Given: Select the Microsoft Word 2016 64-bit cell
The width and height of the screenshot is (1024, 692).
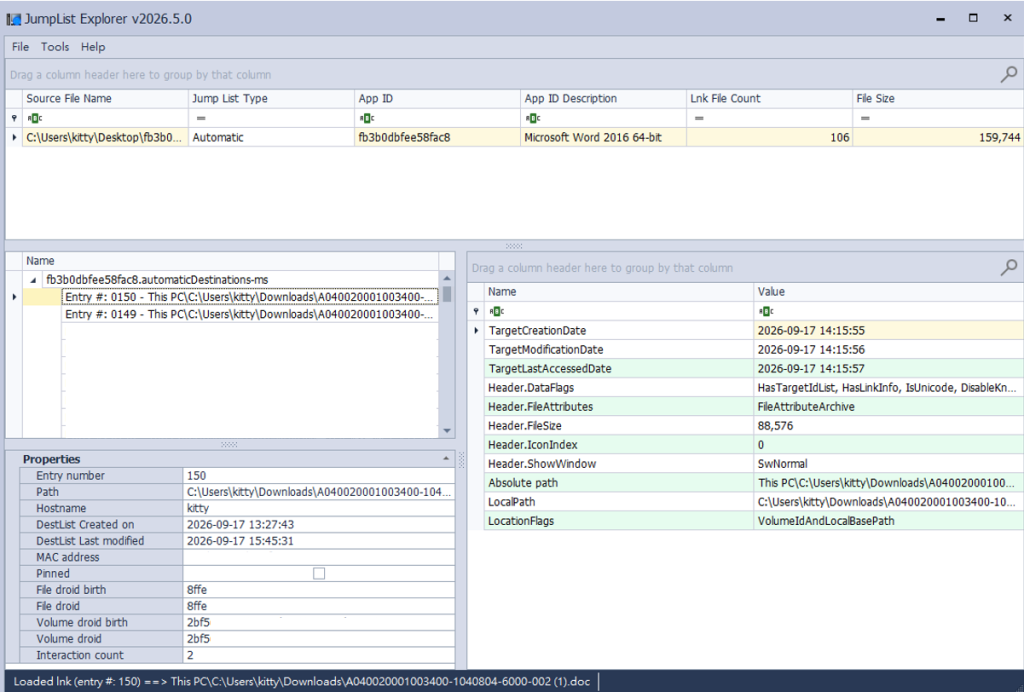Looking at the screenshot, I should pos(603,138).
